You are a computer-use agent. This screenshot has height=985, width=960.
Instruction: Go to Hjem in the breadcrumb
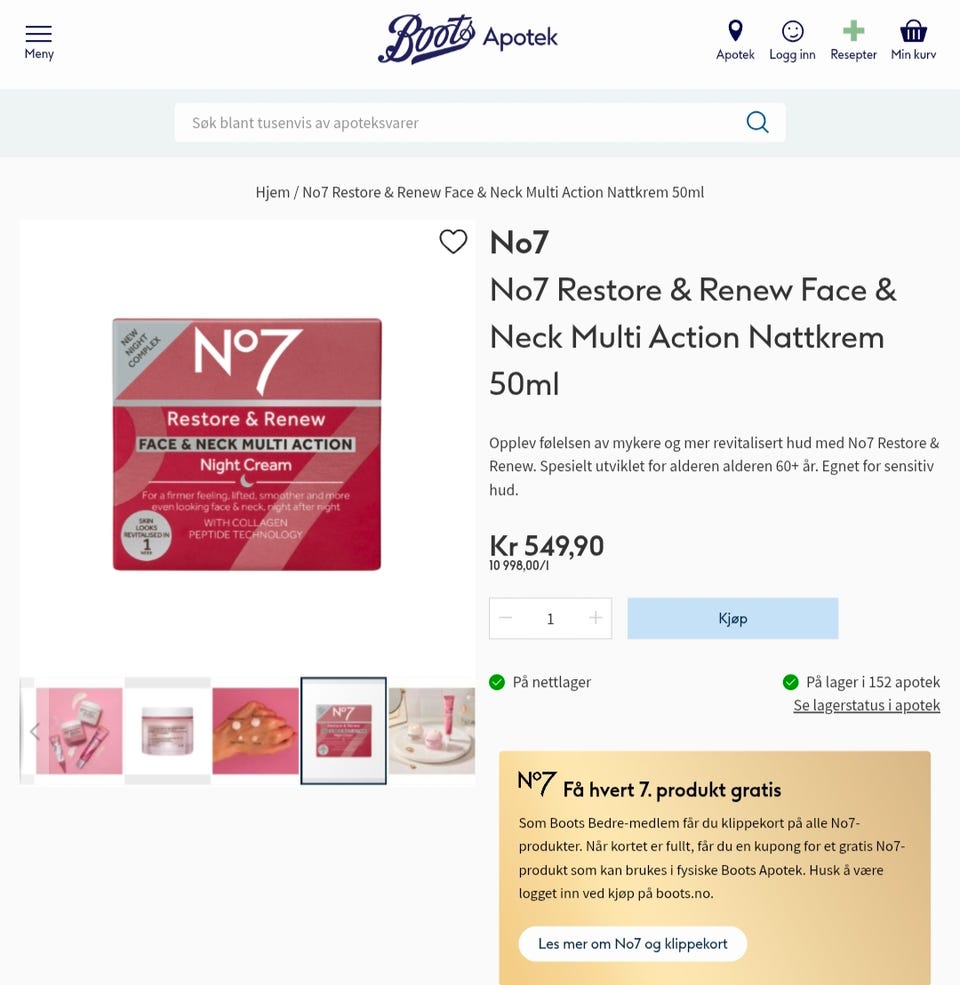[x=273, y=192]
